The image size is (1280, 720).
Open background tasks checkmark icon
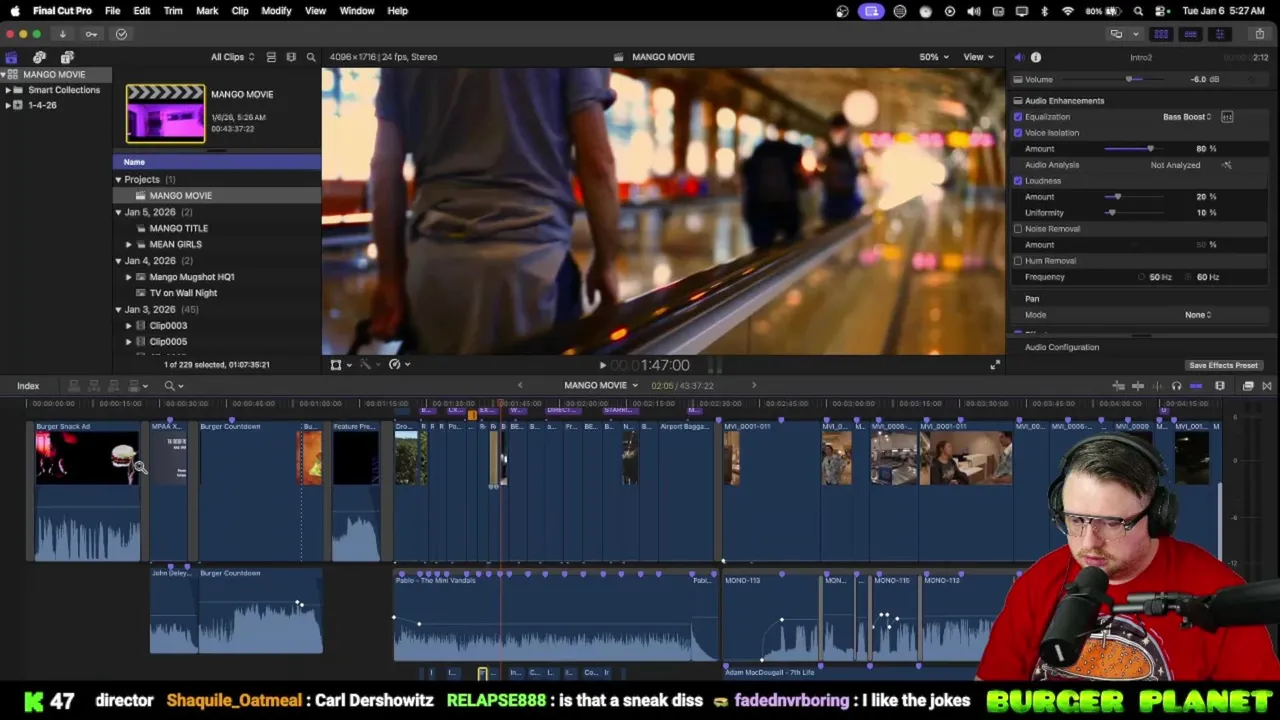tap(121, 34)
